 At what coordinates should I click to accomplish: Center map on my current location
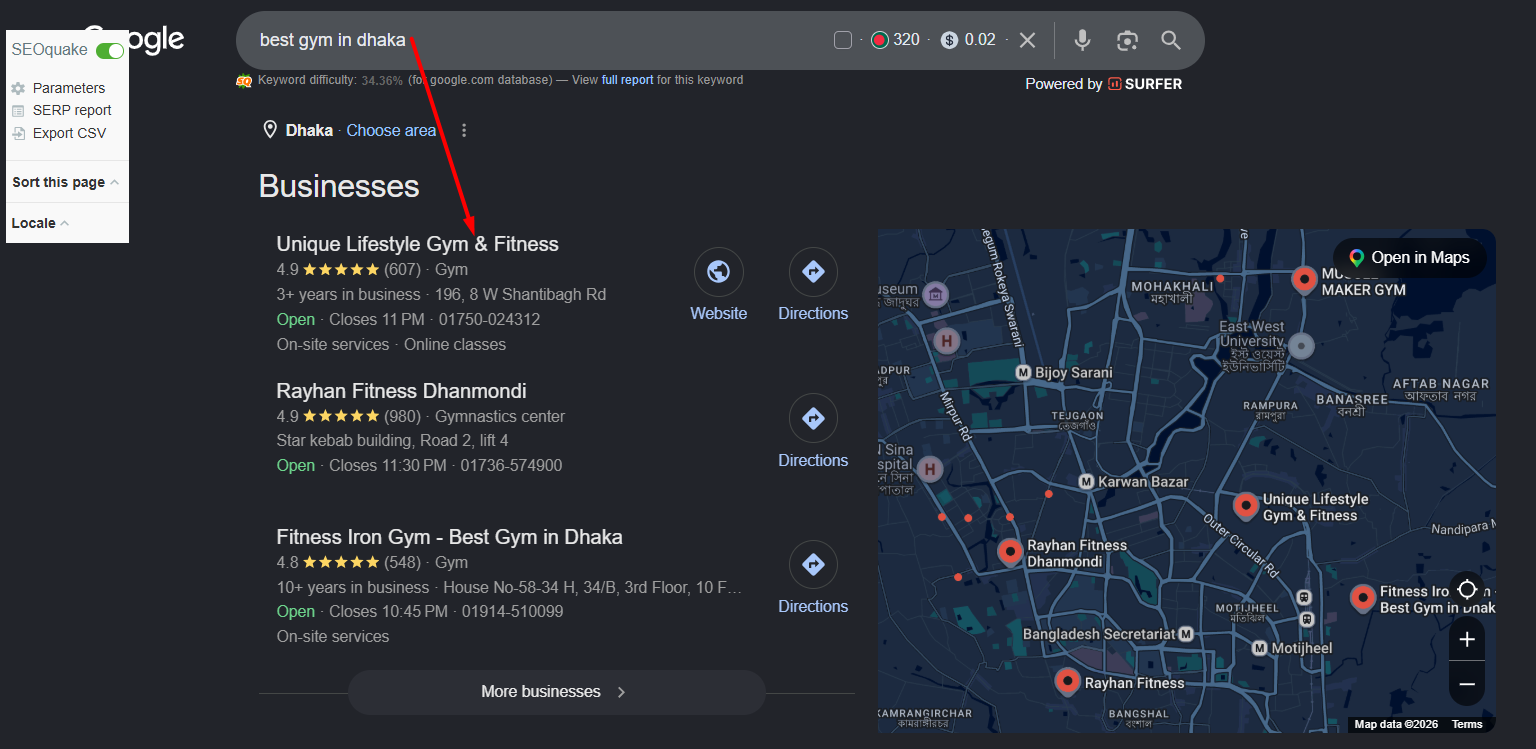point(1467,589)
